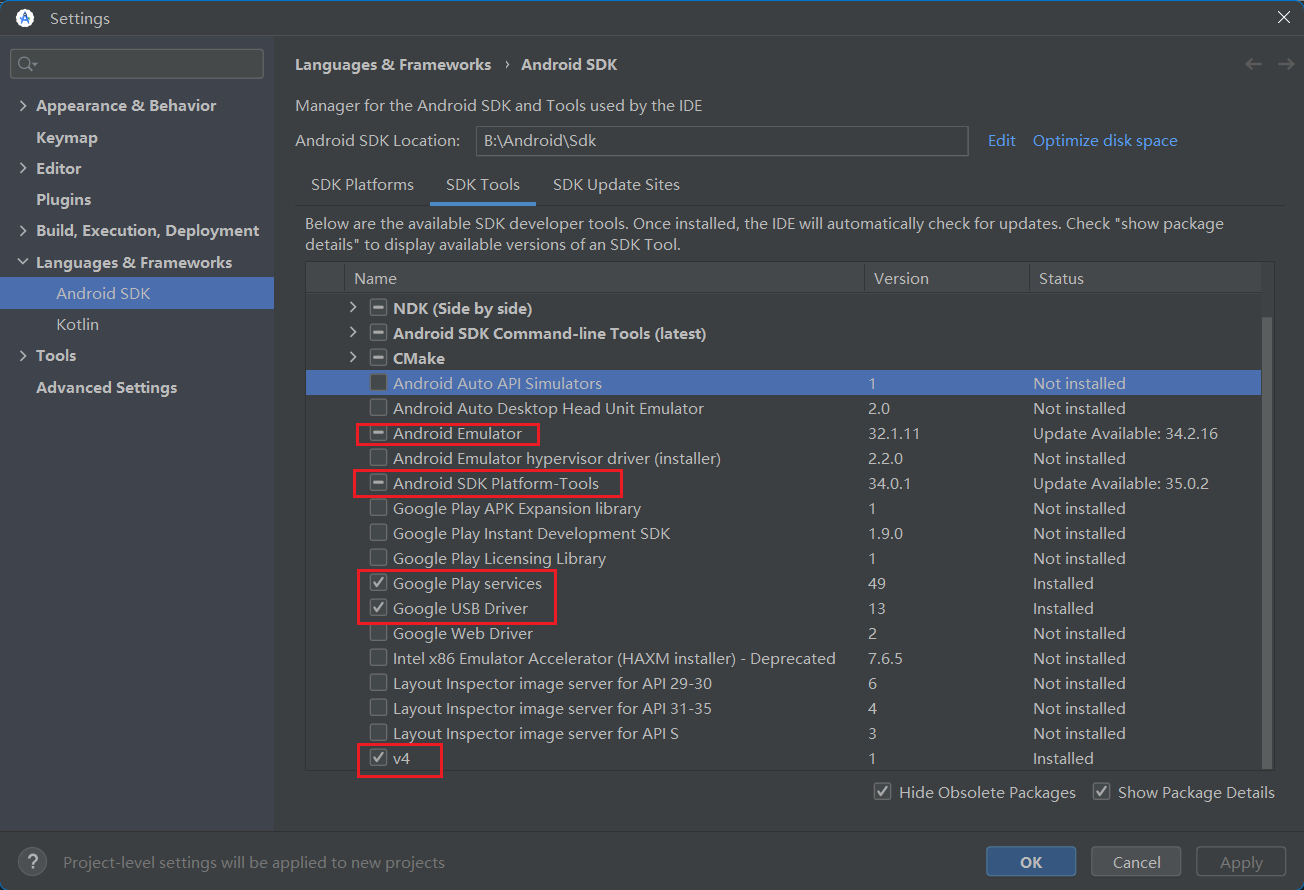Open the help question mark button

coord(32,862)
